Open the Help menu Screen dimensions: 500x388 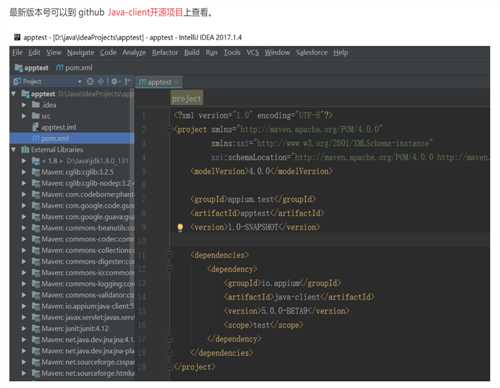click(340, 52)
